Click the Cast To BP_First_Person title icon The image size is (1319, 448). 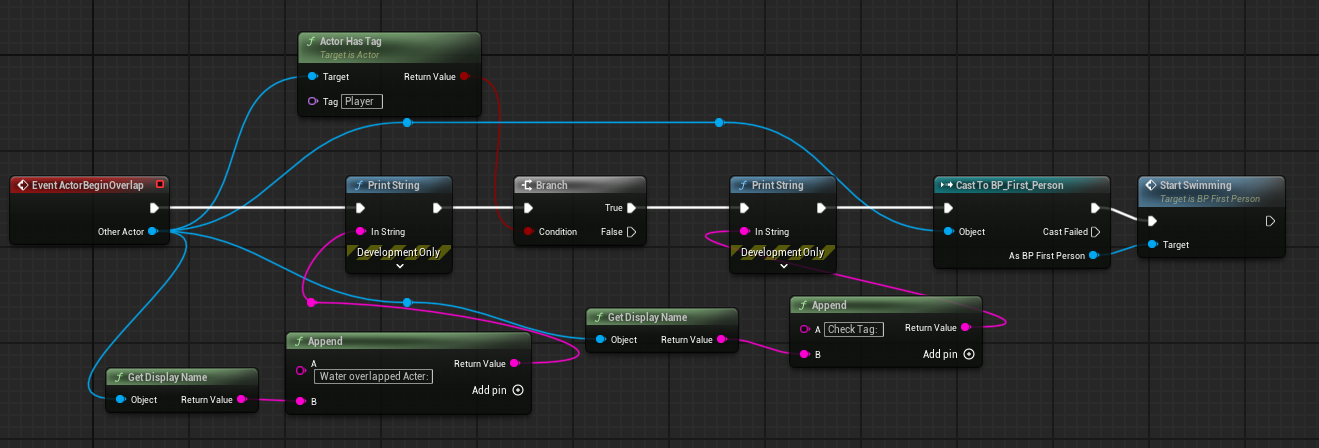(x=946, y=185)
